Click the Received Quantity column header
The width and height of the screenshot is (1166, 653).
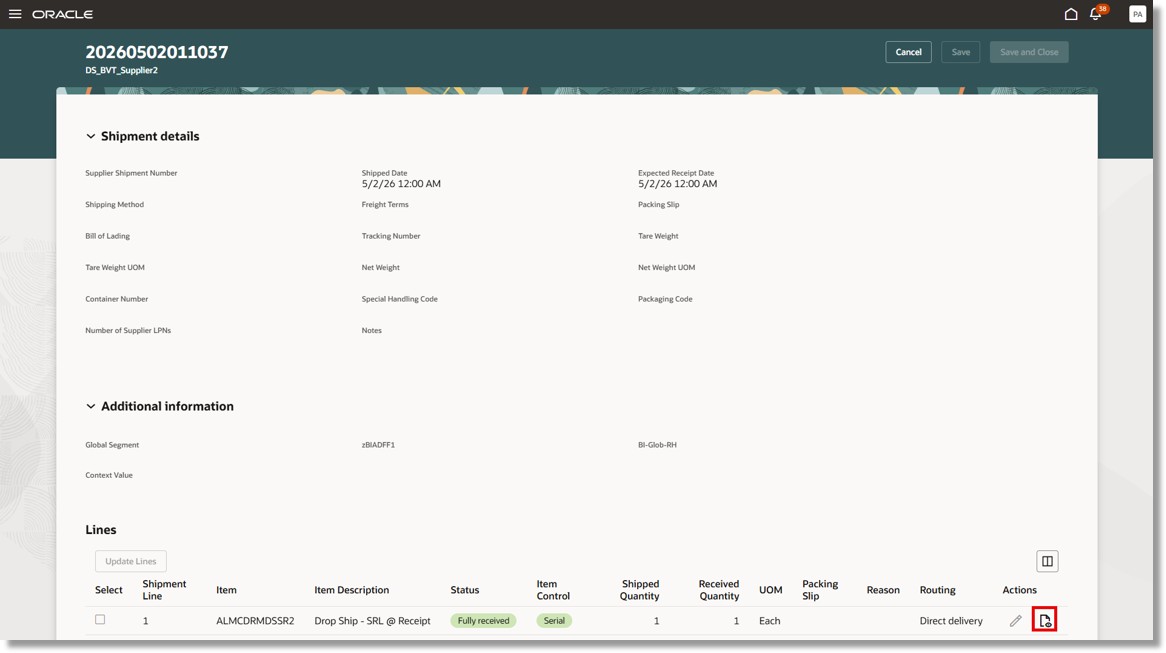click(x=719, y=590)
